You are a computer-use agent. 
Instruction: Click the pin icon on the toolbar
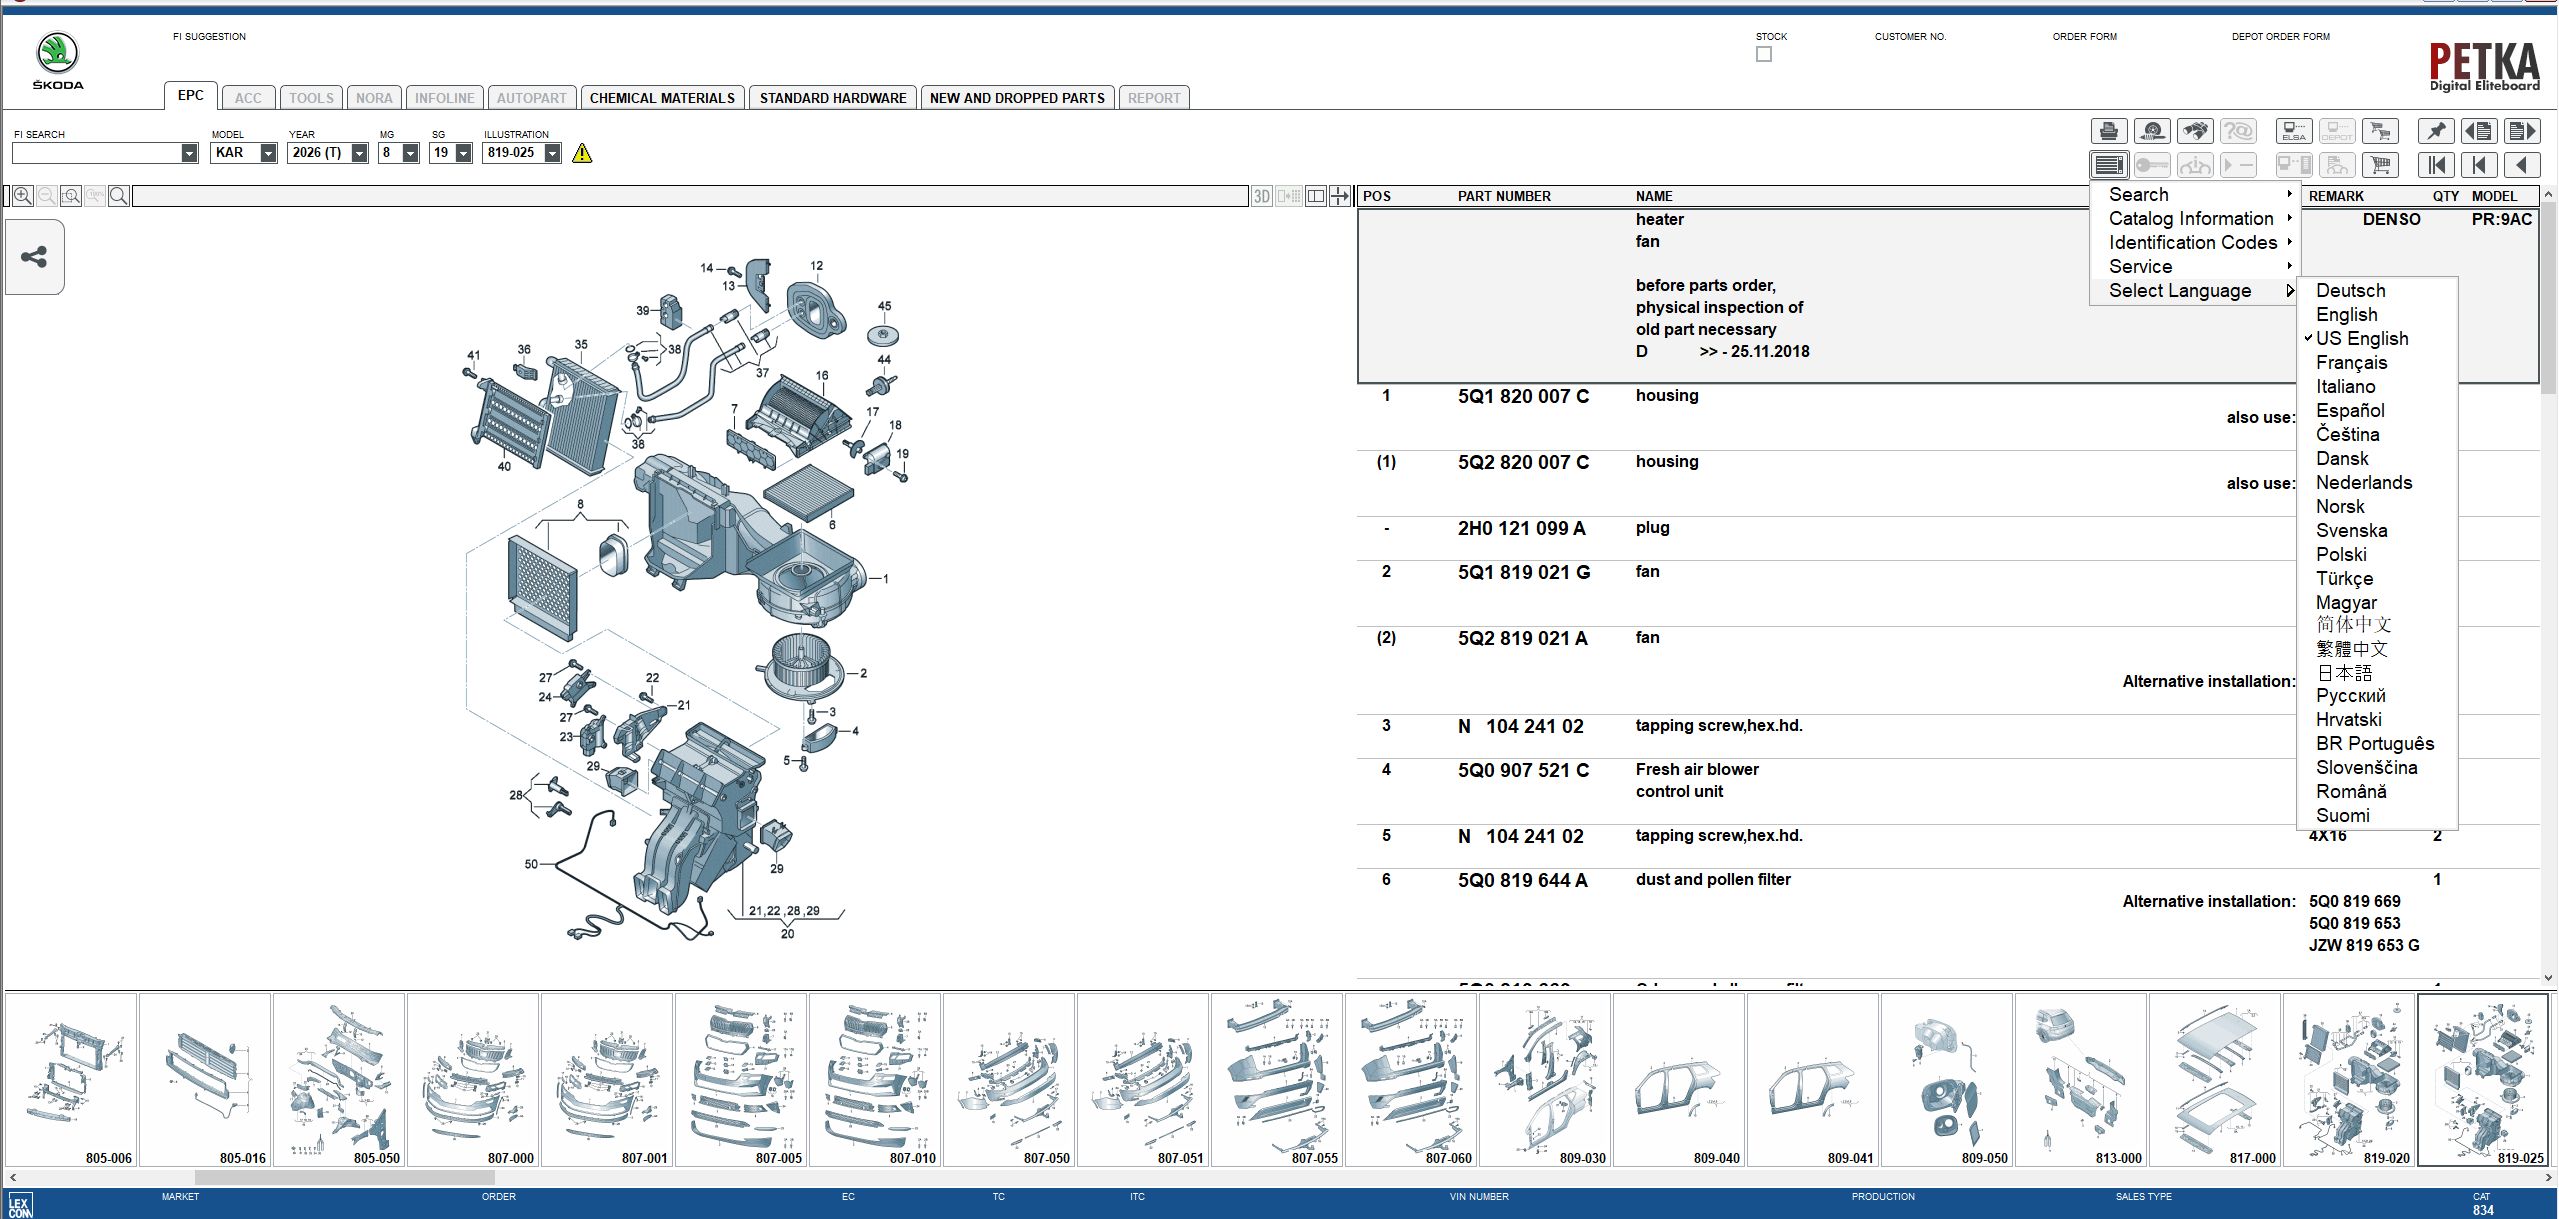(2436, 130)
